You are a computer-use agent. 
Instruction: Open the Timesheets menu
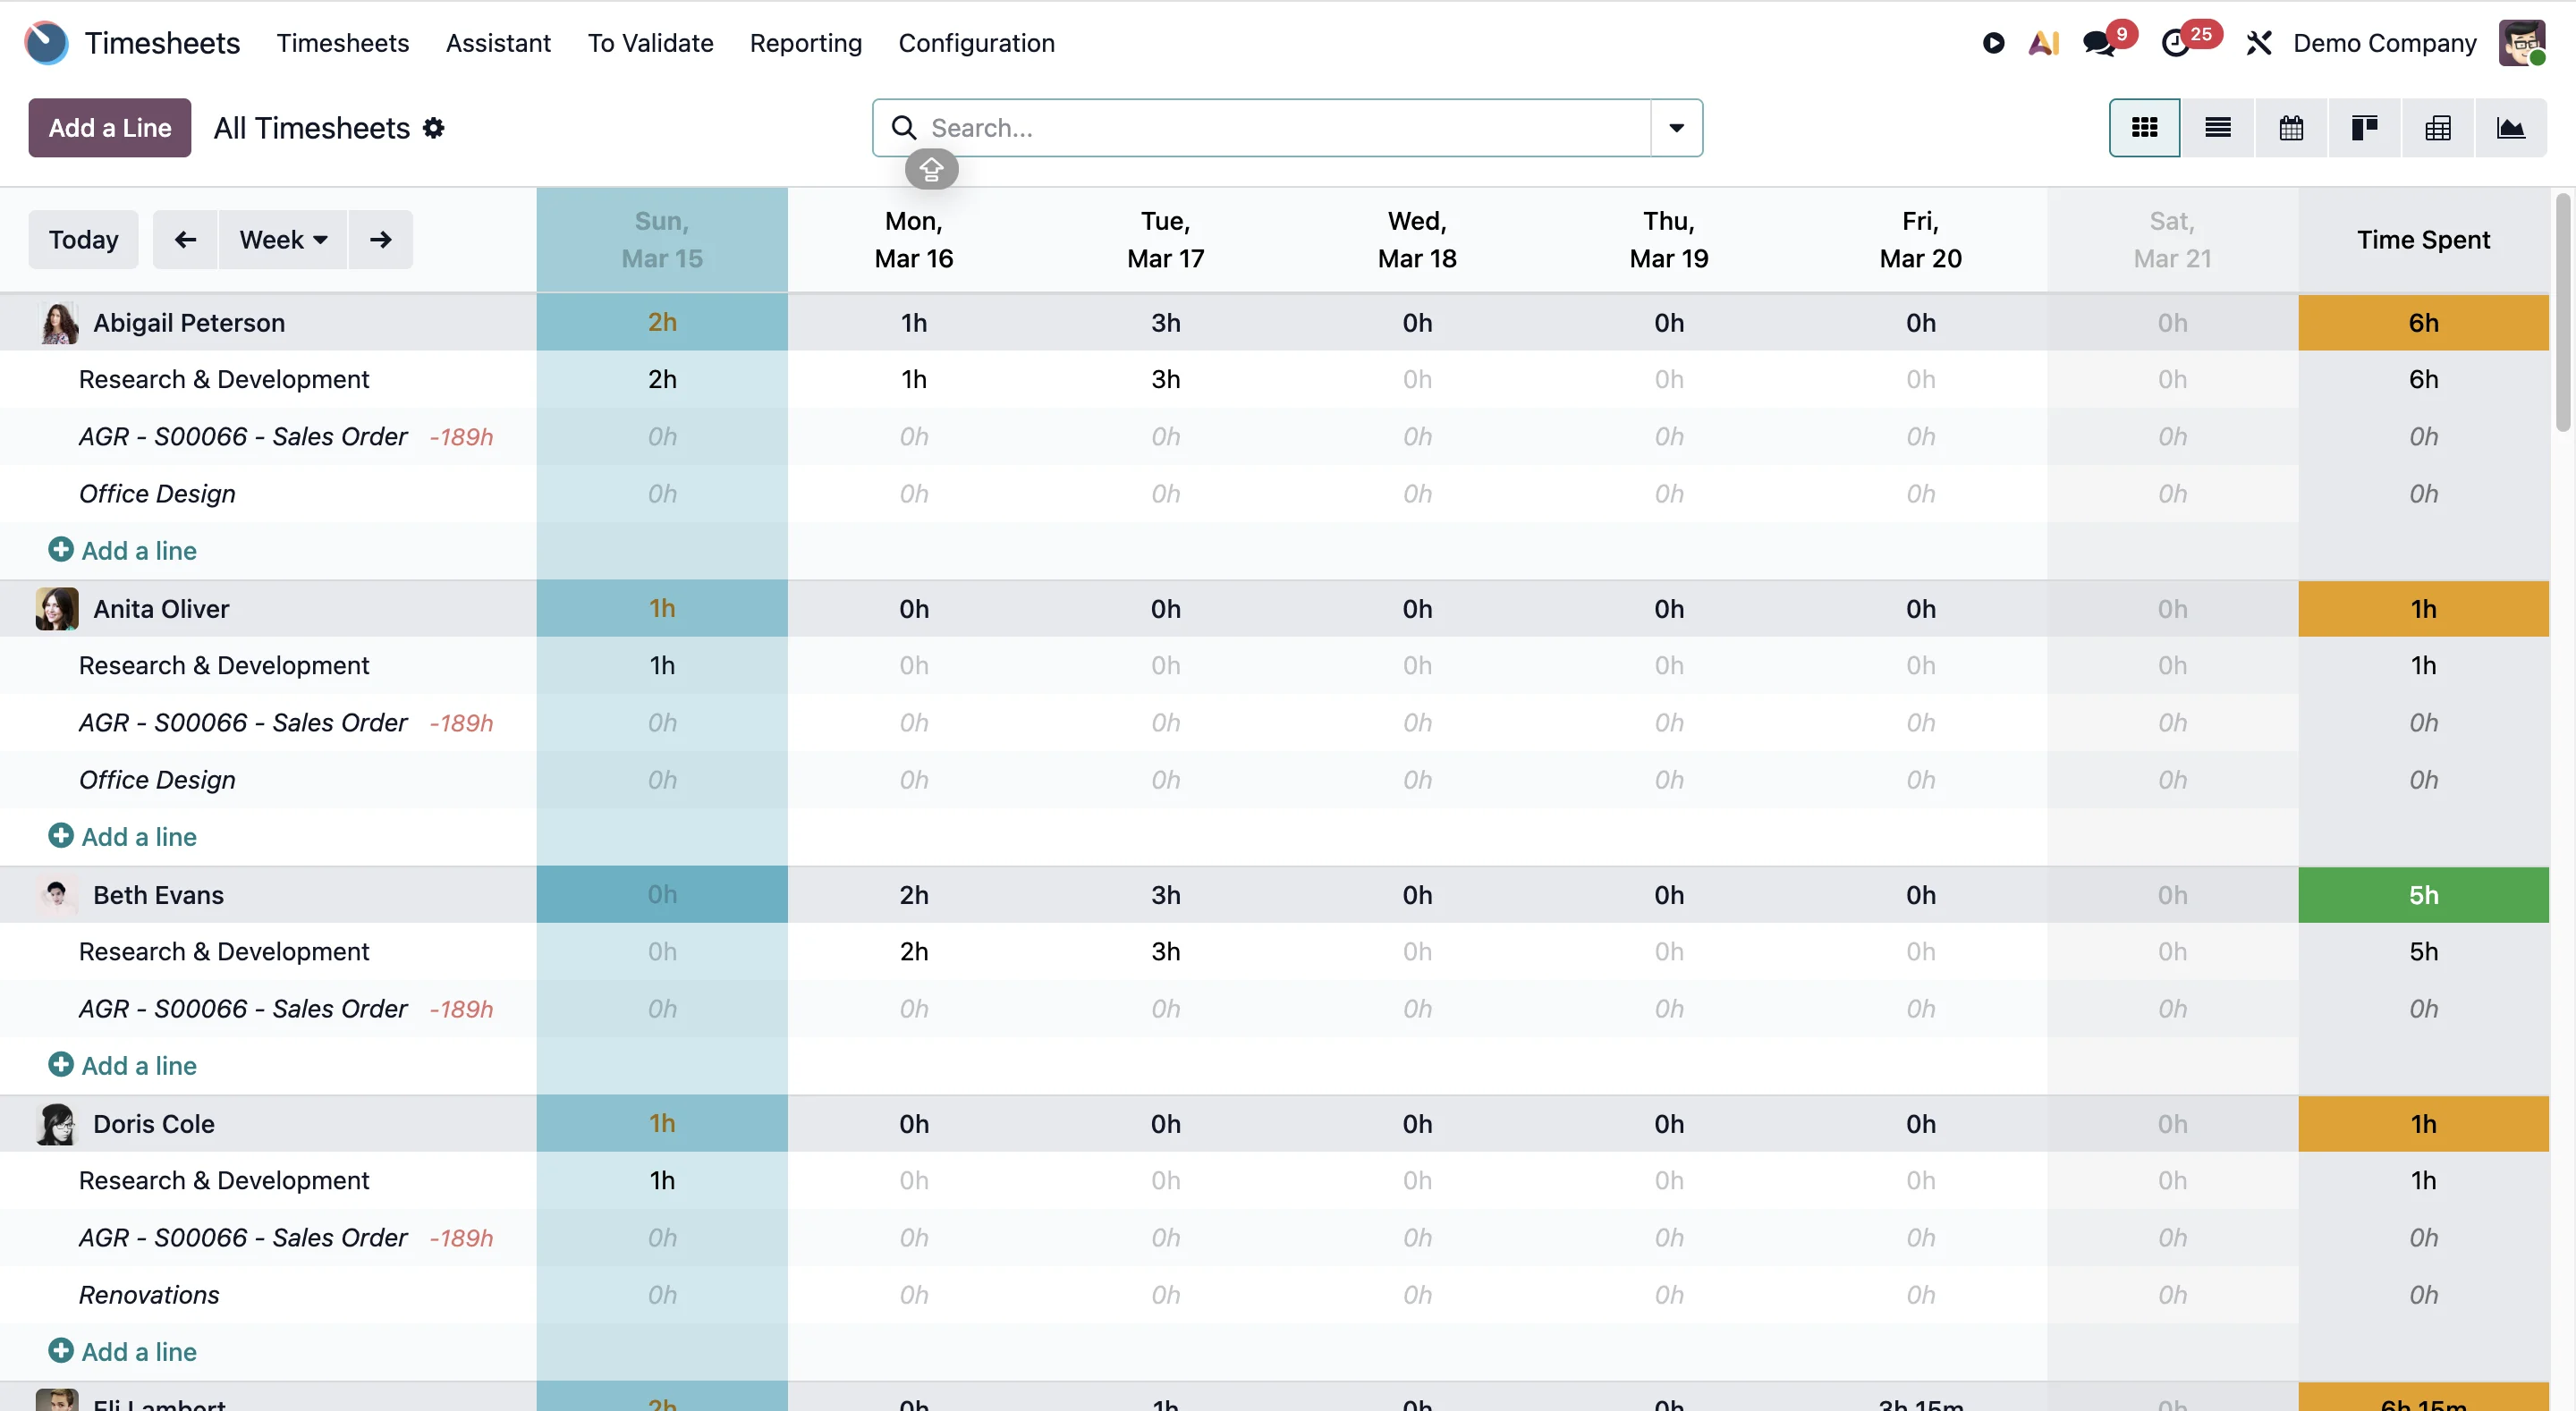(x=343, y=43)
